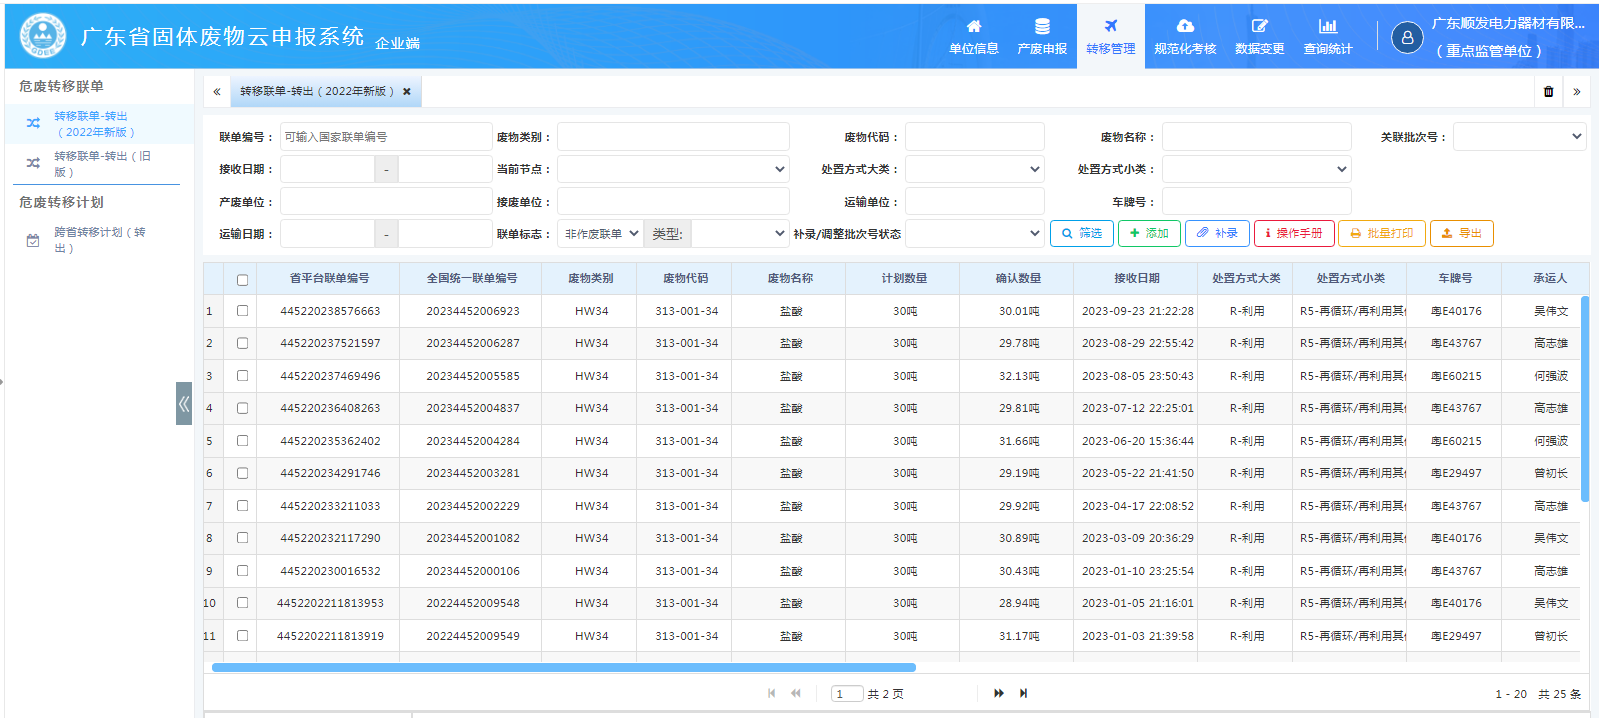Open the 单位信息 home icon
This screenshot has width=1599, height=718.
973,27
